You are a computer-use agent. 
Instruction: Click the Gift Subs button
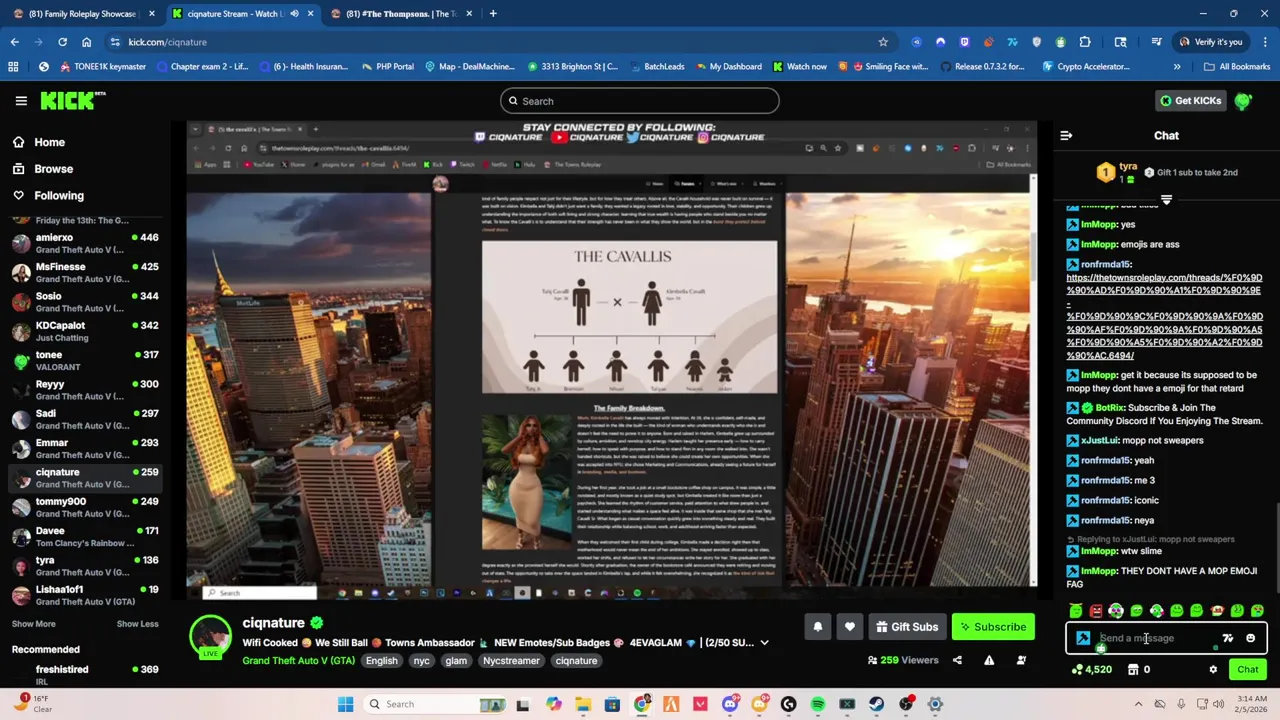(907, 627)
